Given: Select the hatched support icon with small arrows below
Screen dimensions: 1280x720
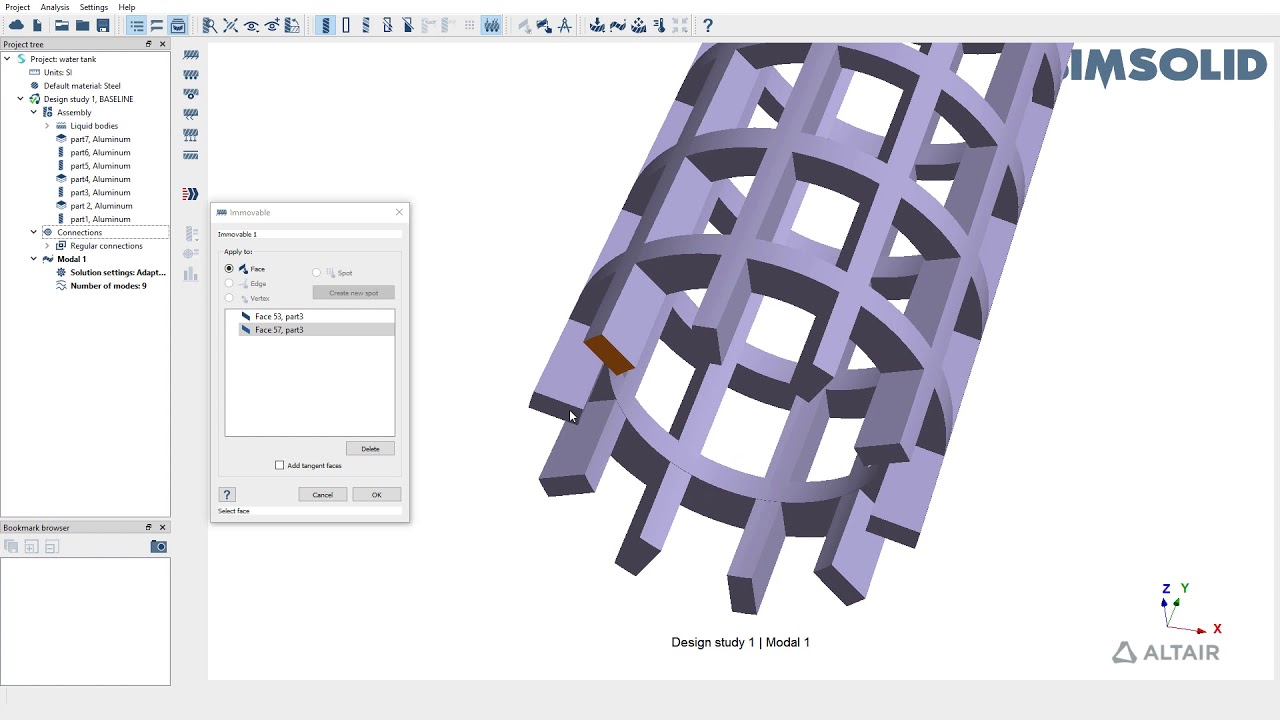Looking at the screenshot, I should (191, 114).
